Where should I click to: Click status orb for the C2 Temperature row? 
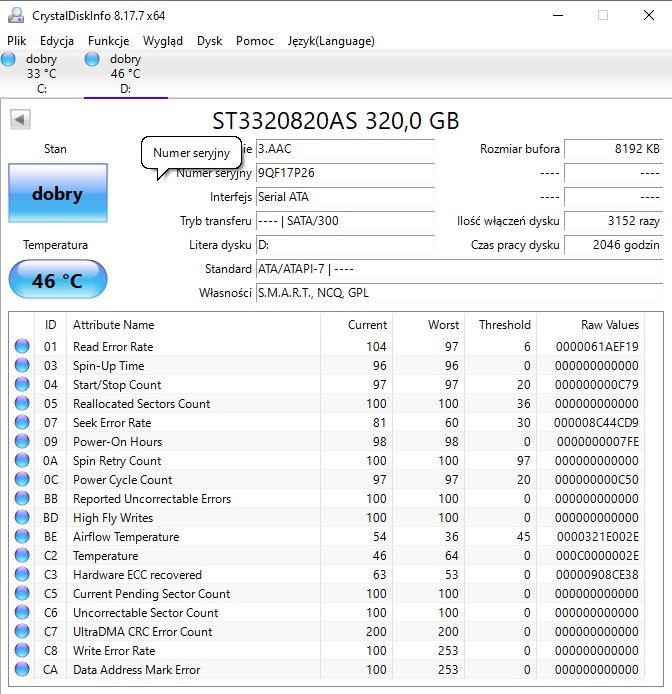point(22,555)
